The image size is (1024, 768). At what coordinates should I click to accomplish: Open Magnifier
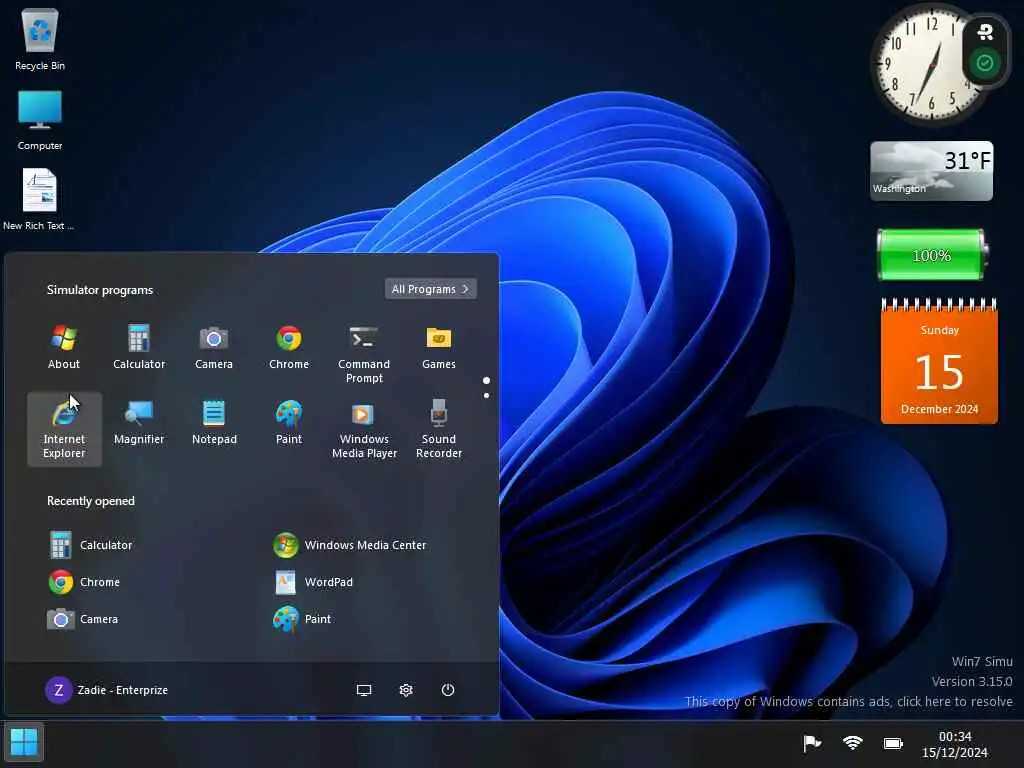tap(139, 423)
